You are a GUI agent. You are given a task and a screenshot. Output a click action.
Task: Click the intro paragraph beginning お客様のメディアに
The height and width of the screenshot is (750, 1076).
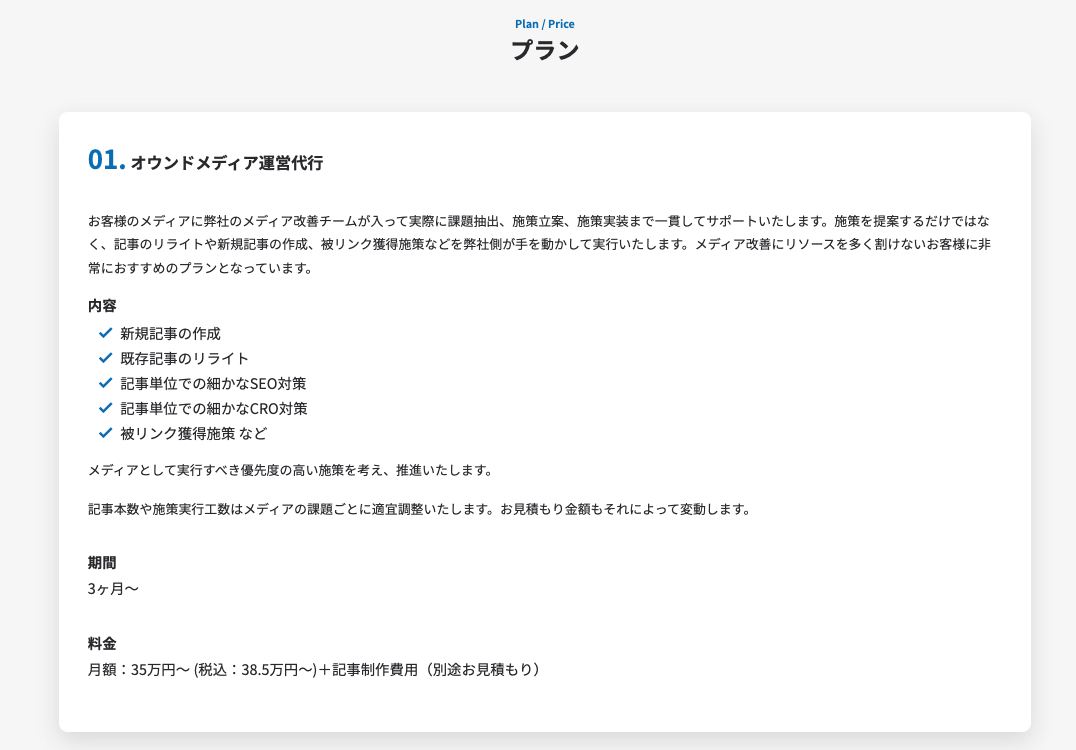point(539,244)
